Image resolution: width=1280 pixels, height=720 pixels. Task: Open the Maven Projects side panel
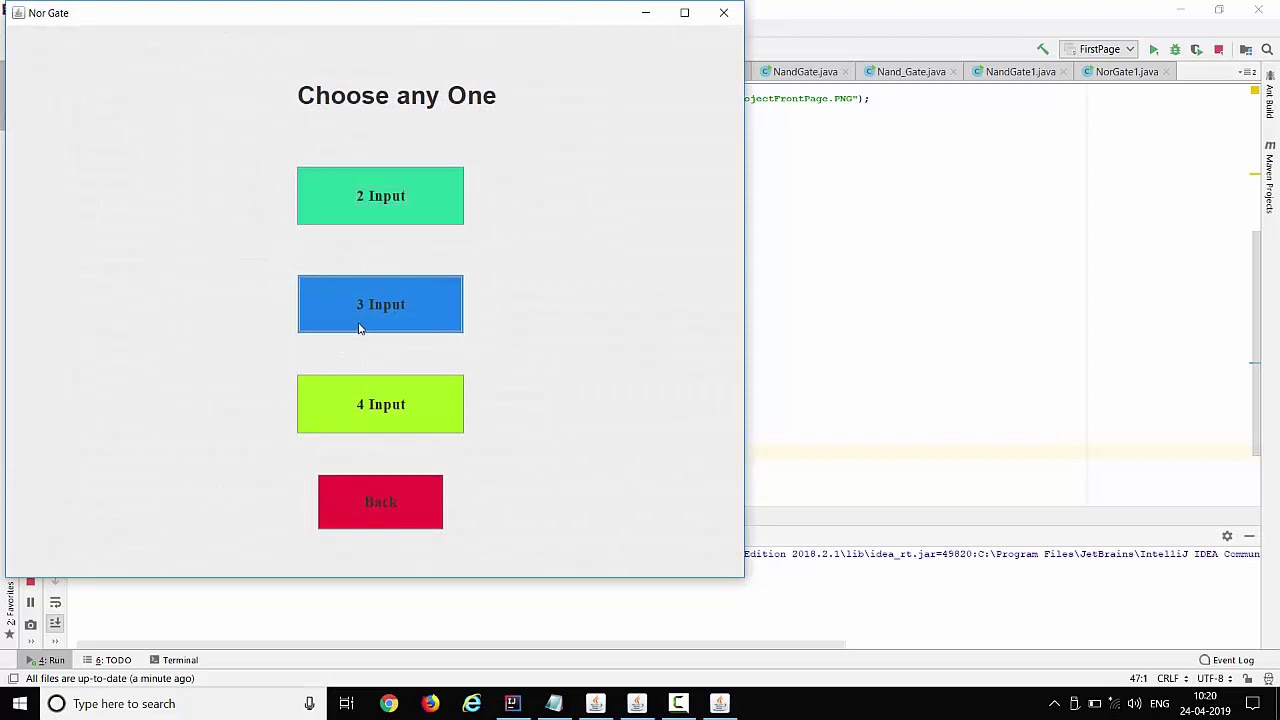click(1270, 178)
